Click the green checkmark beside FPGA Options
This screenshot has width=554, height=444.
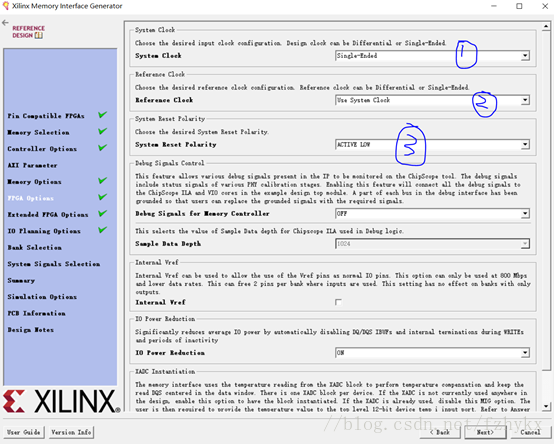click(102, 197)
